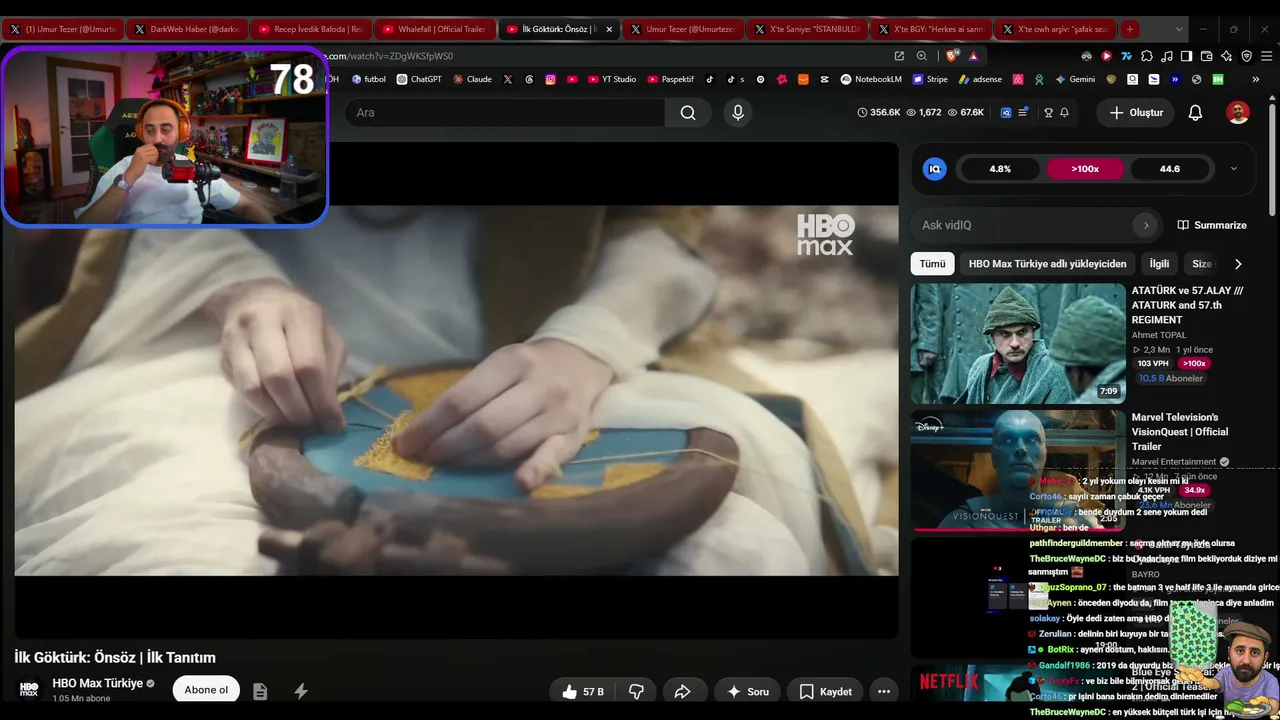Open the transcript document icon below video
This screenshot has width=1280, height=720.
pyautogui.click(x=260, y=691)
